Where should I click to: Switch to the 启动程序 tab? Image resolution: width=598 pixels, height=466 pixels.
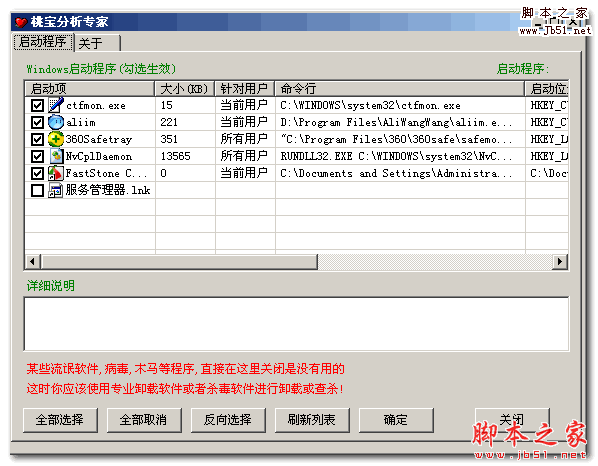tap(43, 42)
